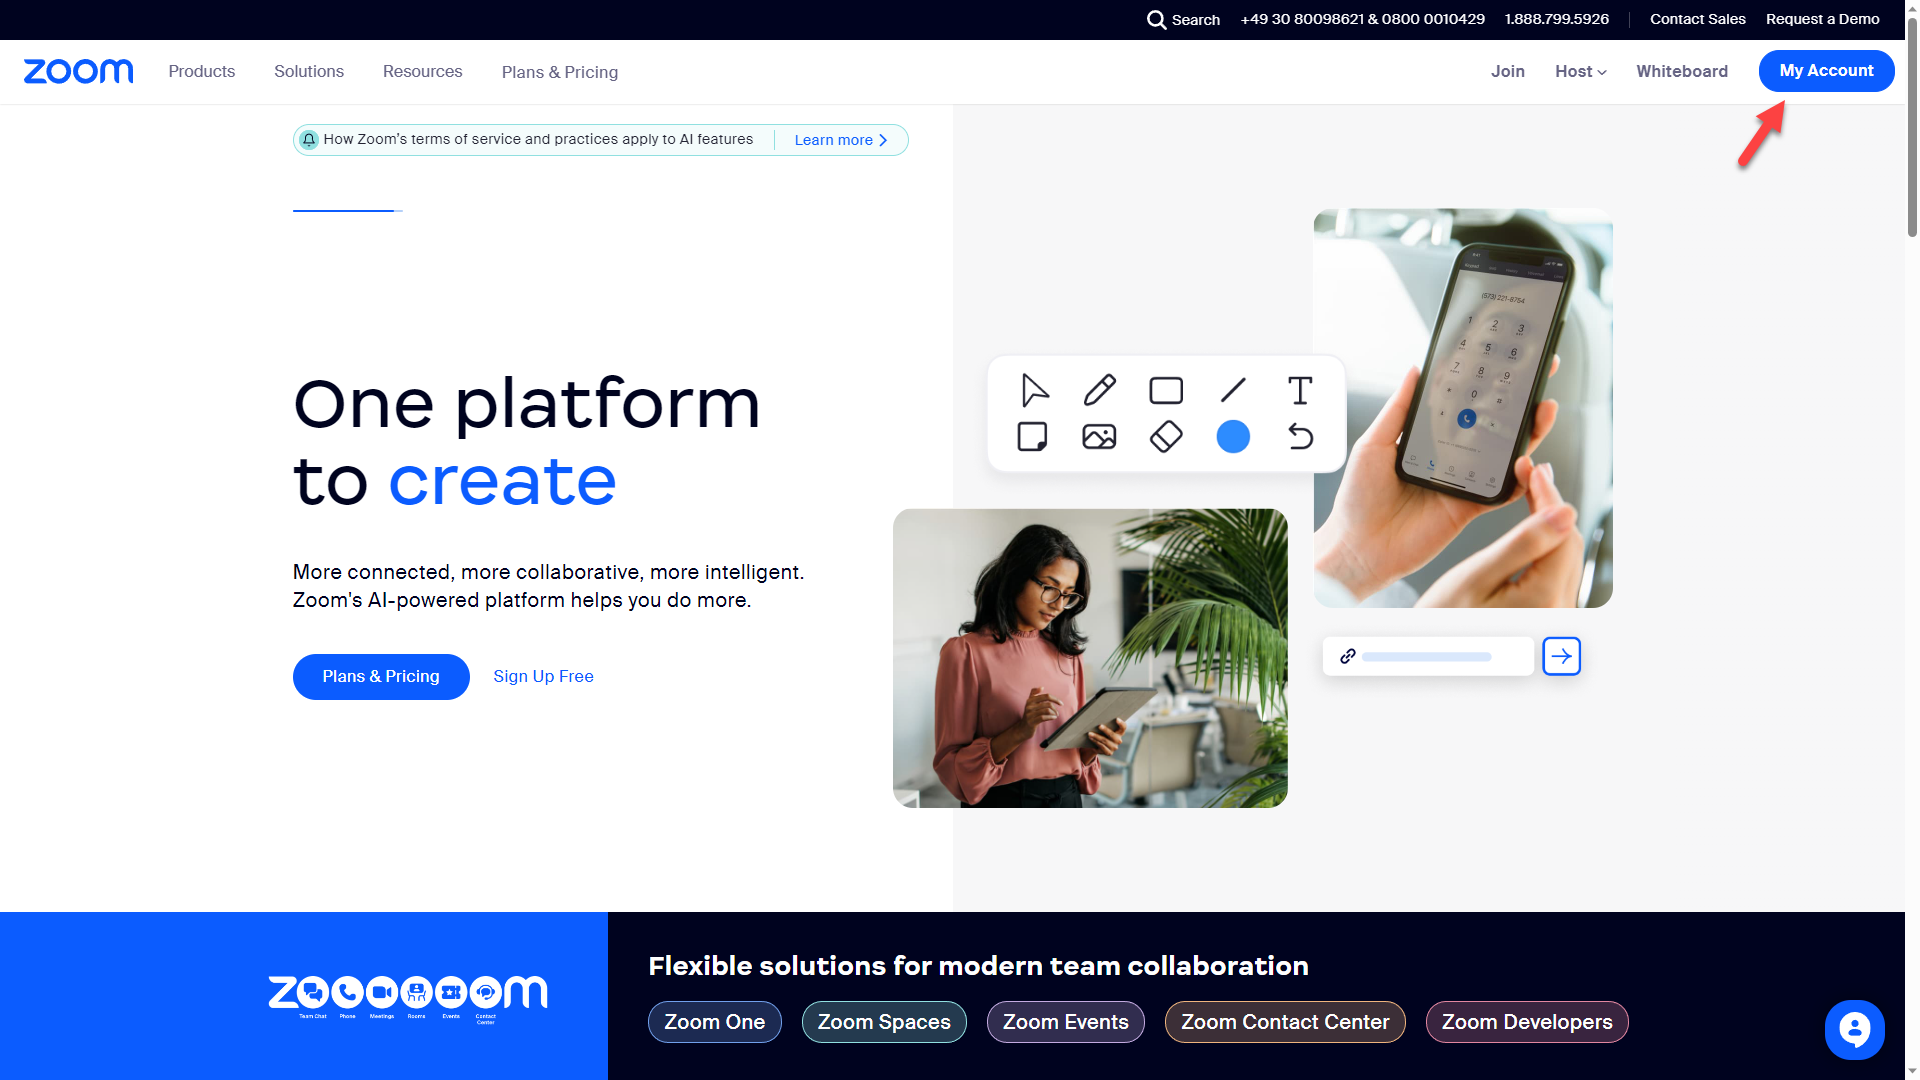This screenshot has height=1080, width=1920.
Task: Click the Sign Up Free link
Action: pyautogui.click(x=543, y=675)
